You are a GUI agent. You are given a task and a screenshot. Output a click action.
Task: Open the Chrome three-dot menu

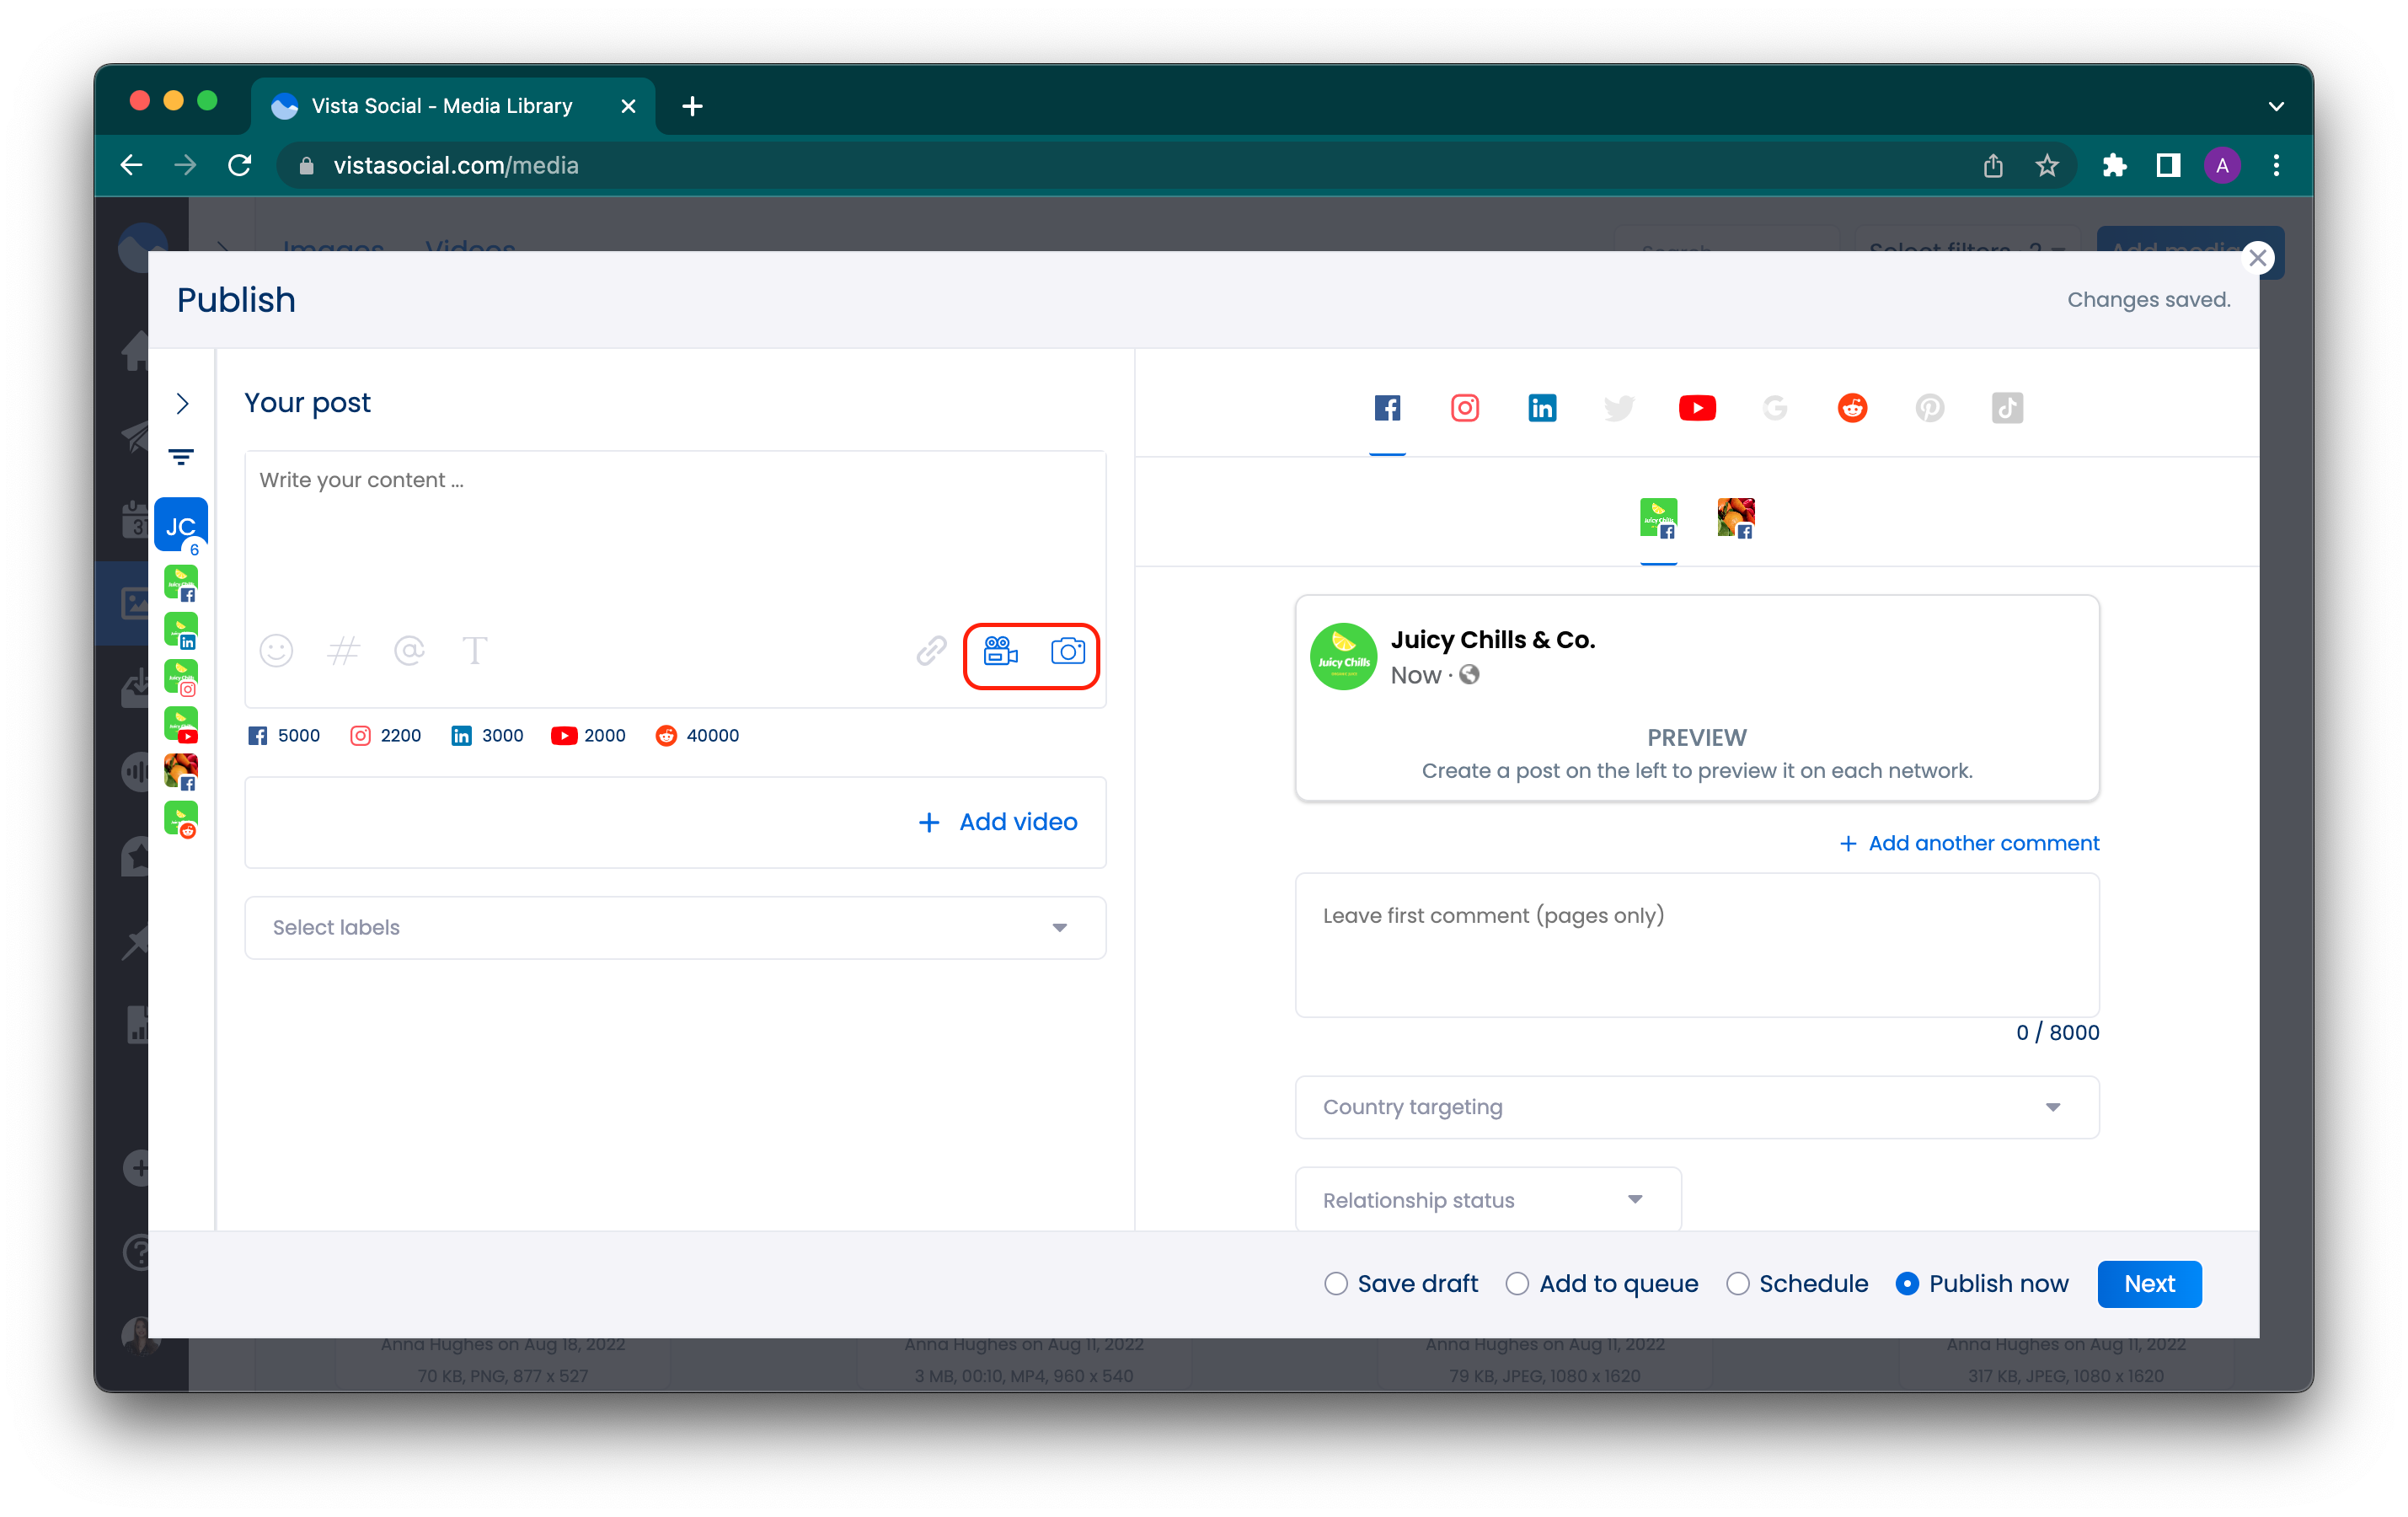(x=2276, y=165)
